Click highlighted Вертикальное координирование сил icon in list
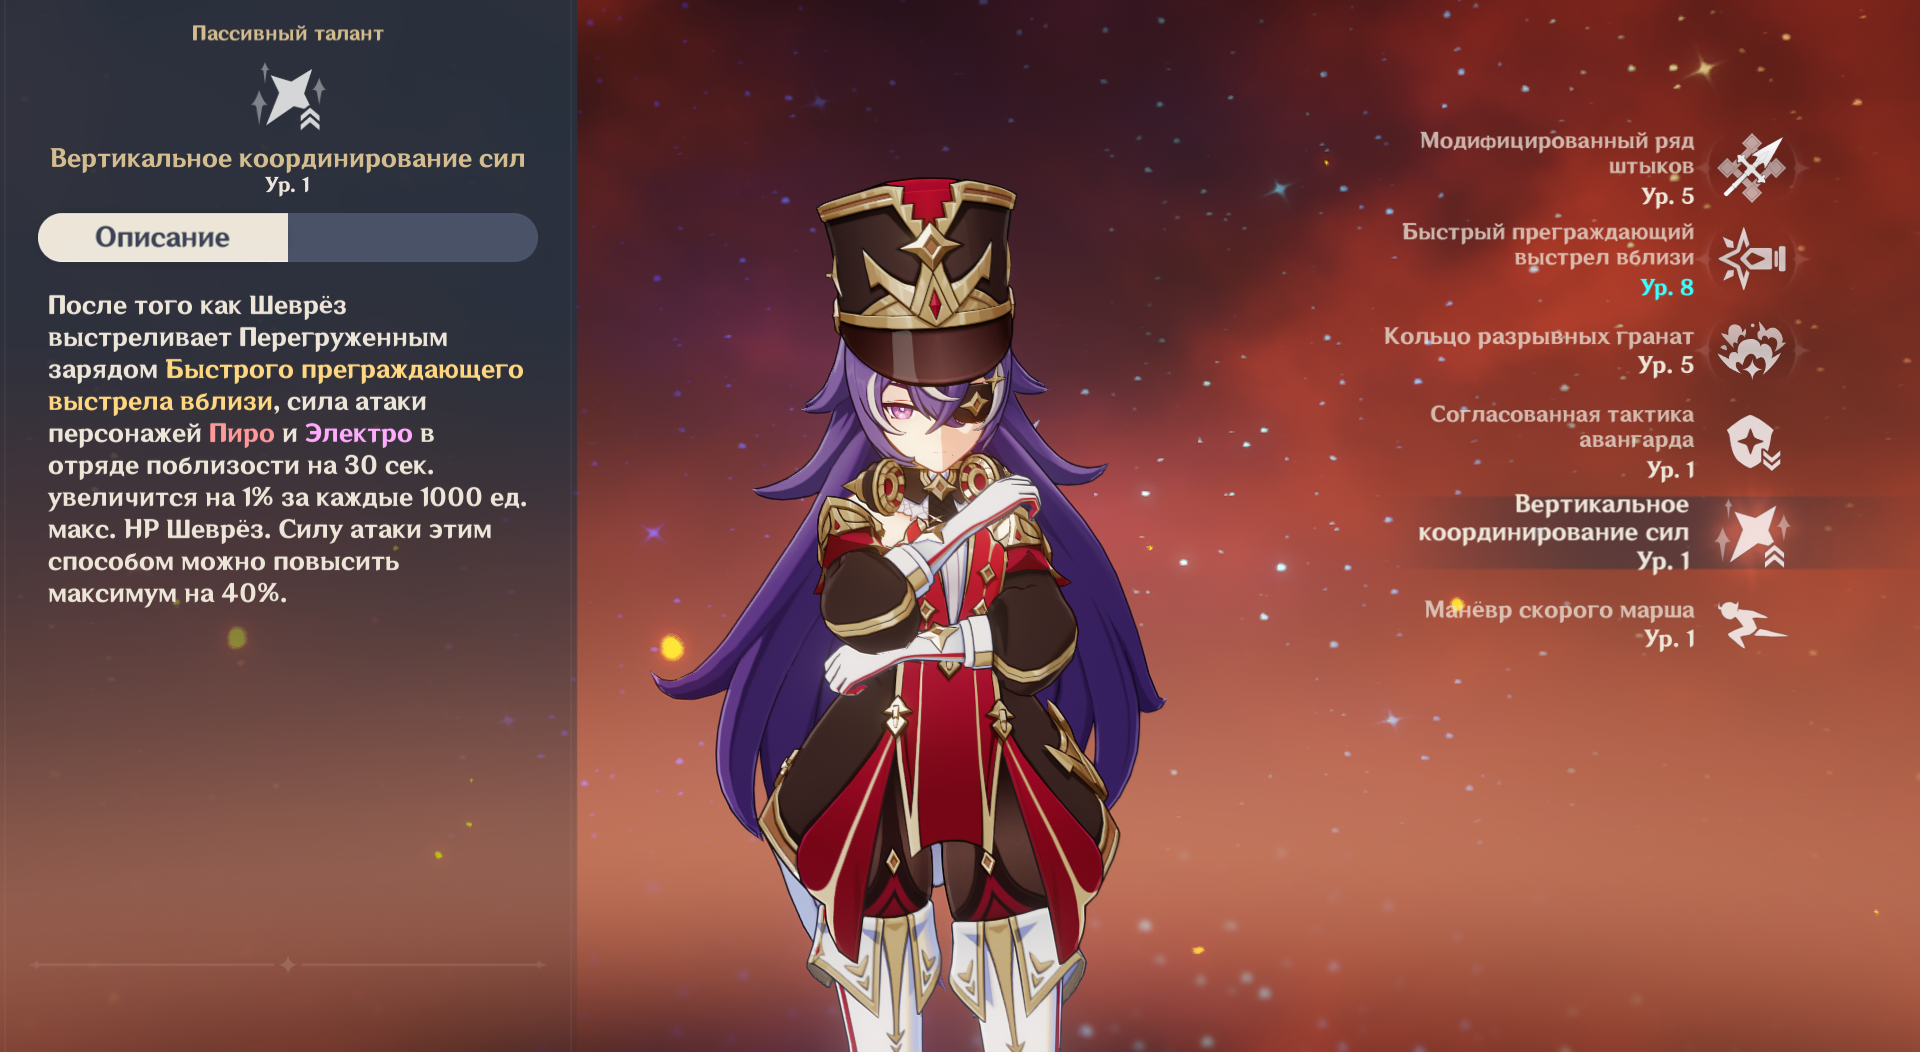The image size is (1920, 1052). pyautogui.click(x=1753, y=533)
